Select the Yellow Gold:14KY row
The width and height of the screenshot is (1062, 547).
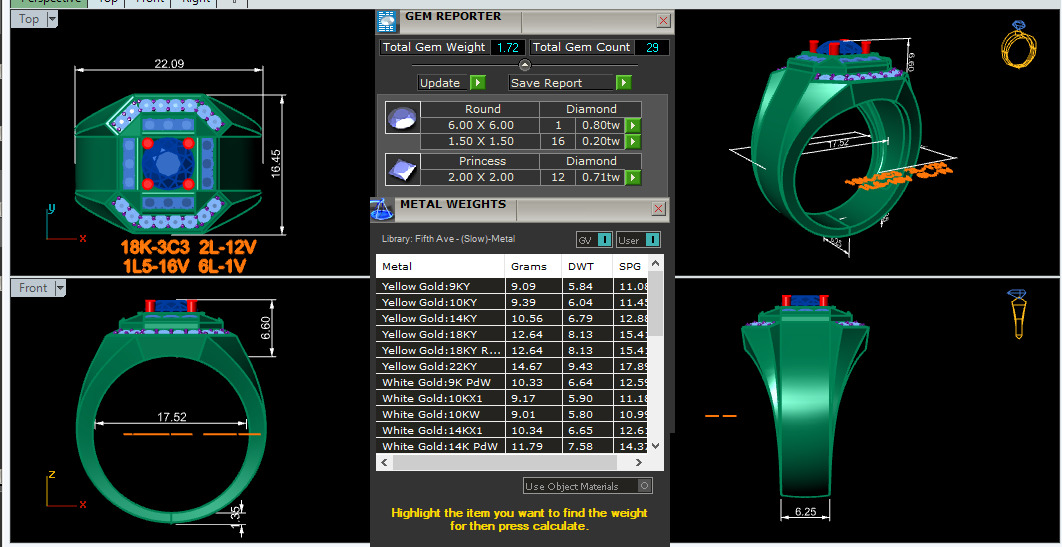[x=512, y=318]
